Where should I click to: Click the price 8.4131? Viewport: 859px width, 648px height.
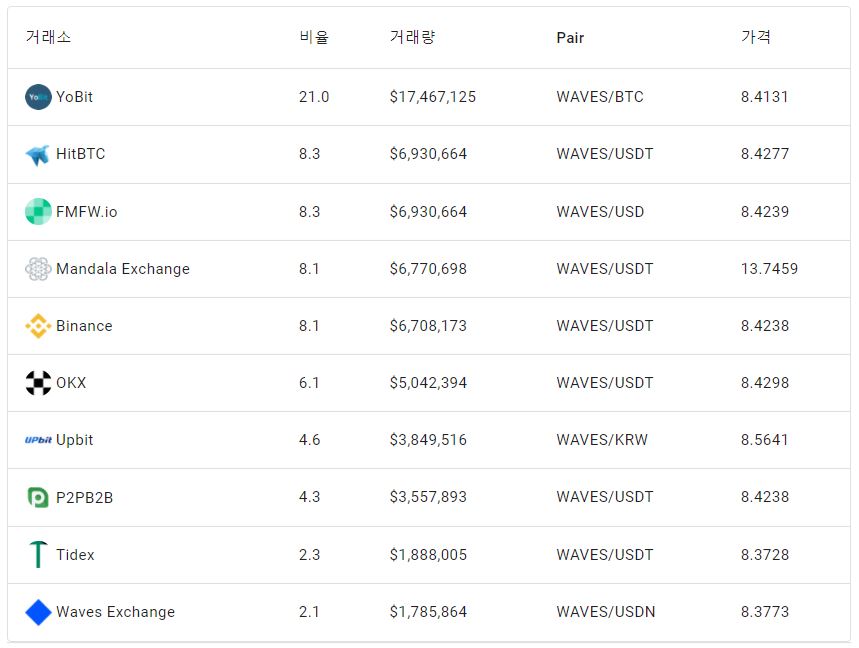(764, 97)
